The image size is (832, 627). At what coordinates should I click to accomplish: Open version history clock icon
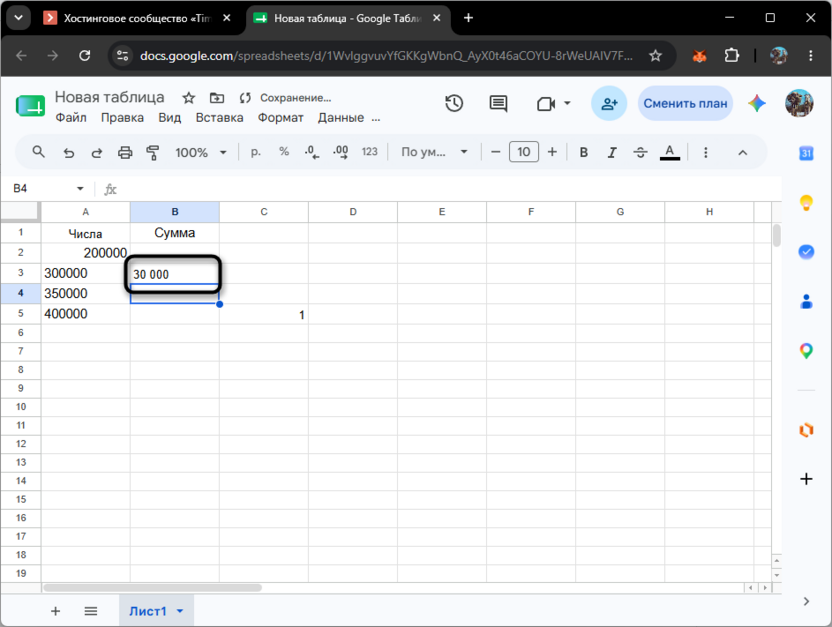tap(454, 103)
